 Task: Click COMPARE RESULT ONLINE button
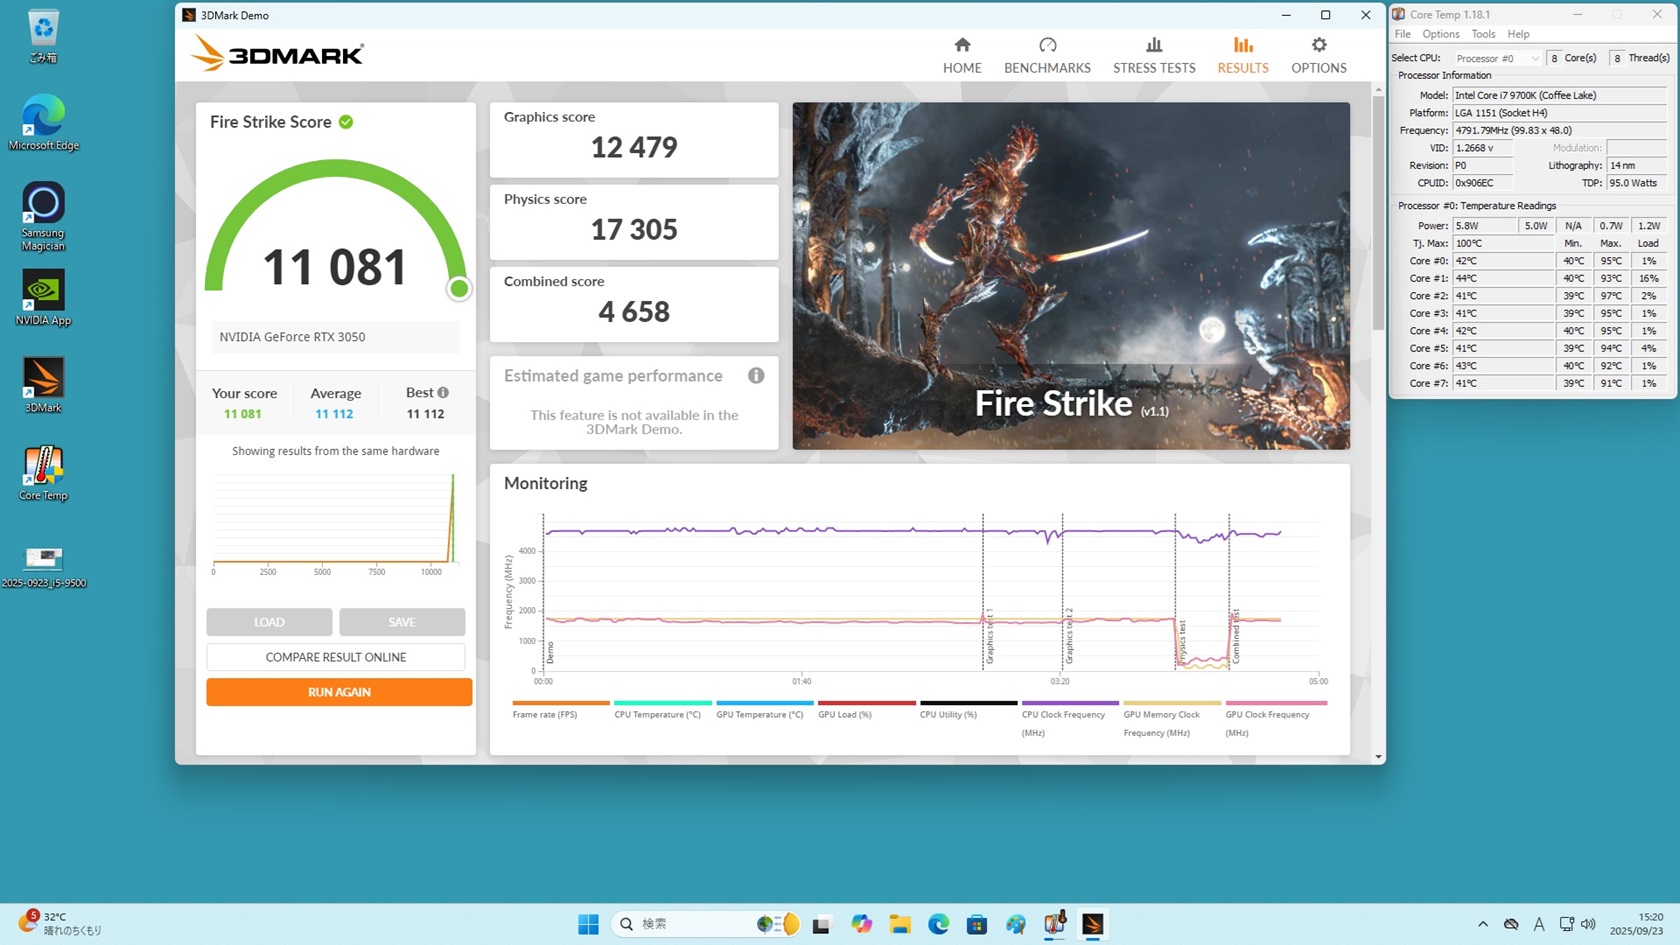coord(335,657)
